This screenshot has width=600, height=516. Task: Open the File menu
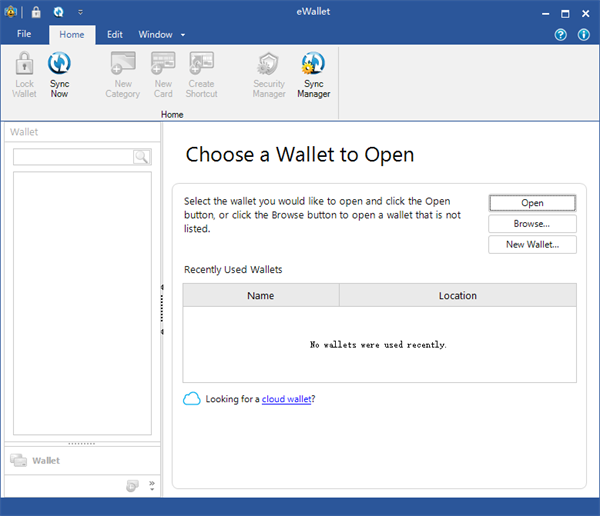coord(24,34)
